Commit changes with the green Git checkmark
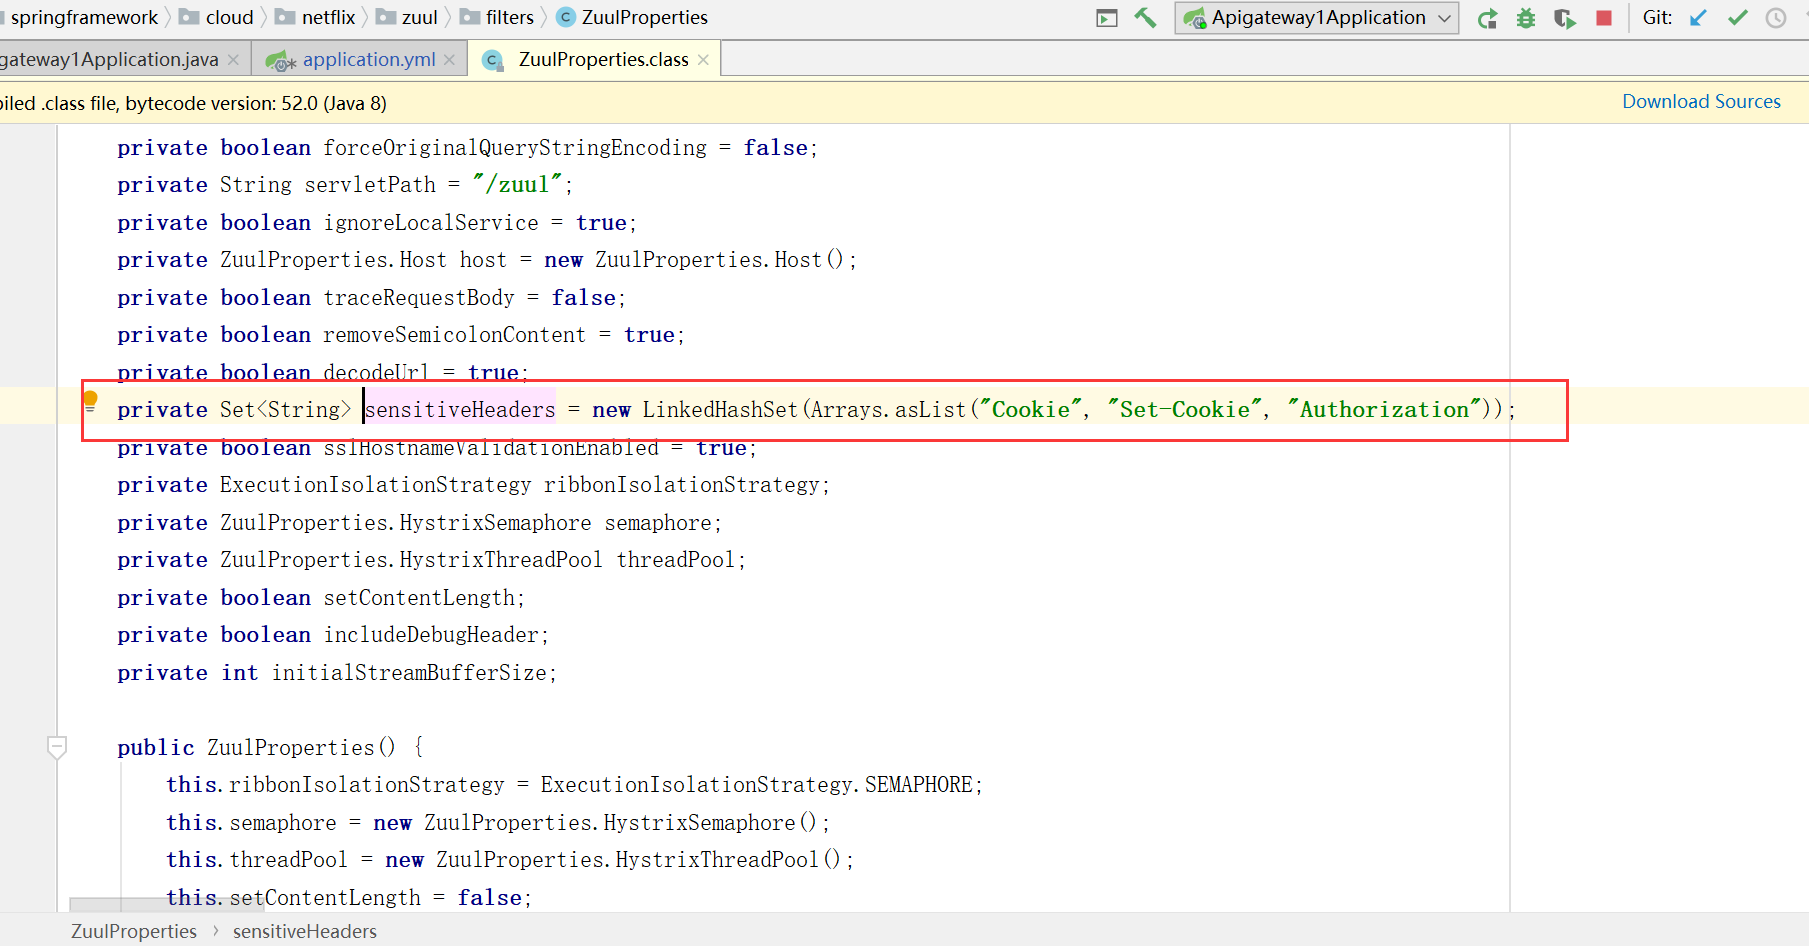 pyautogui.click(x=1738, y=18)
